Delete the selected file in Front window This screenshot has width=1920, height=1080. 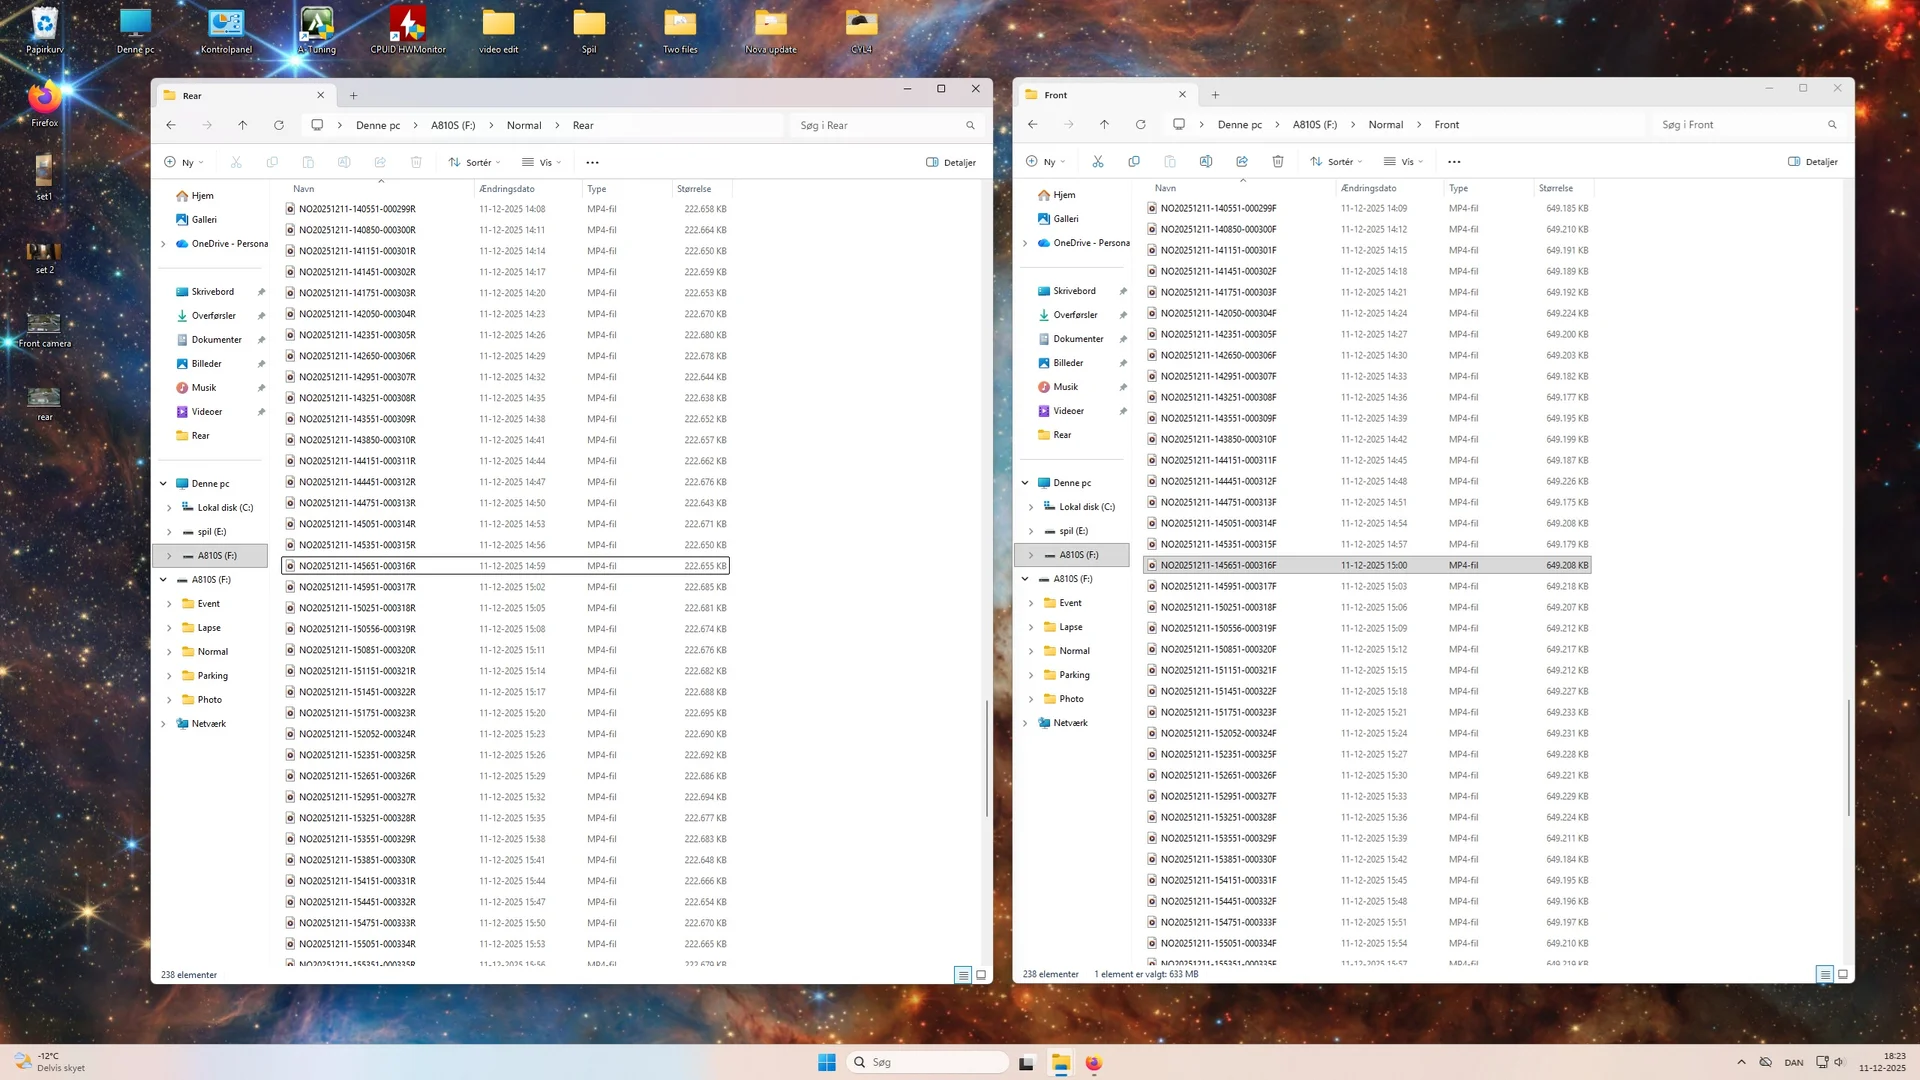coord(1278,161)
